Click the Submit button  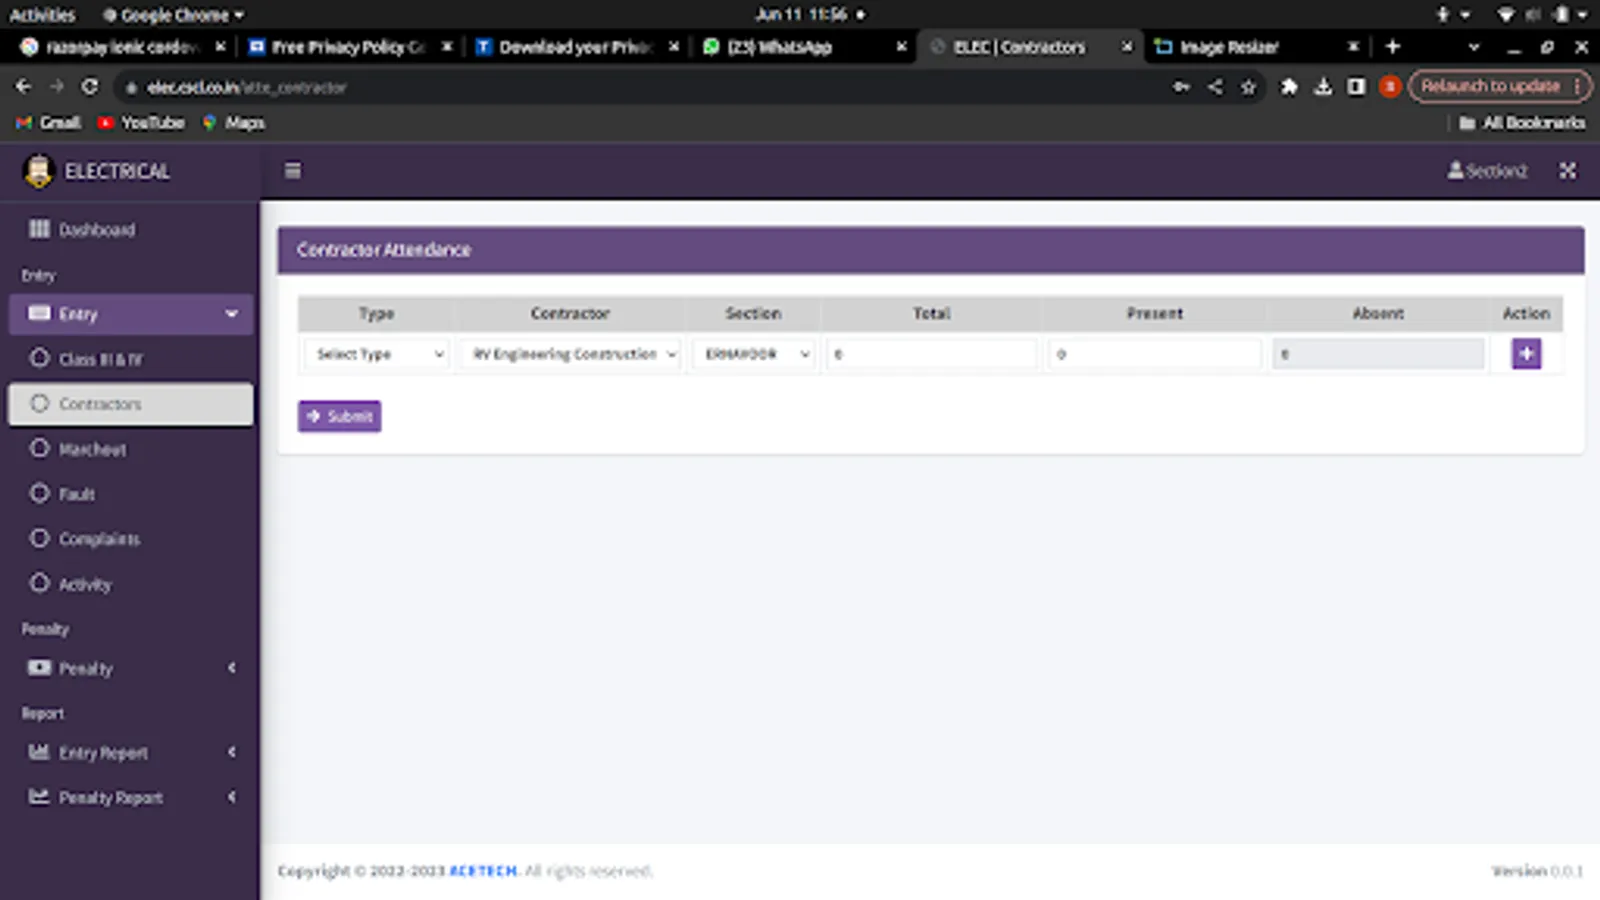[339, 416]
